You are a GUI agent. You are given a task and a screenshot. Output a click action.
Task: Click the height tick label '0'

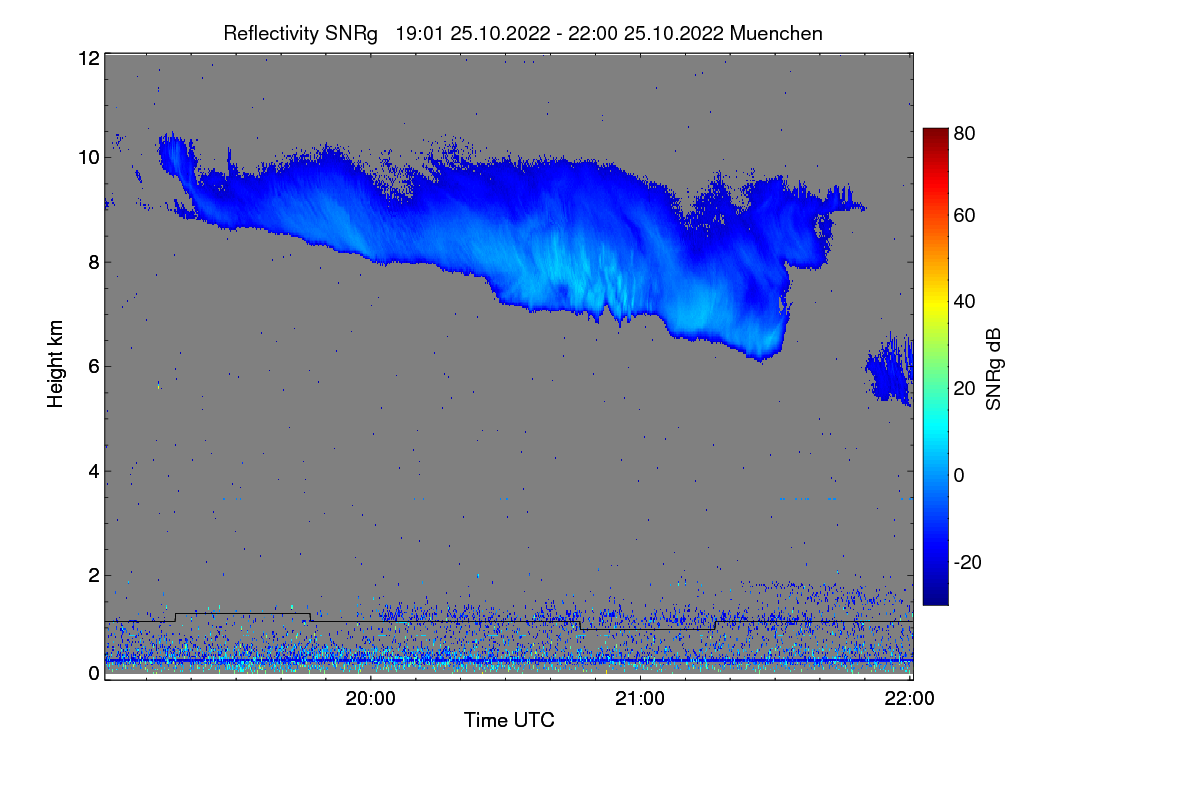(x=93, y=673)
